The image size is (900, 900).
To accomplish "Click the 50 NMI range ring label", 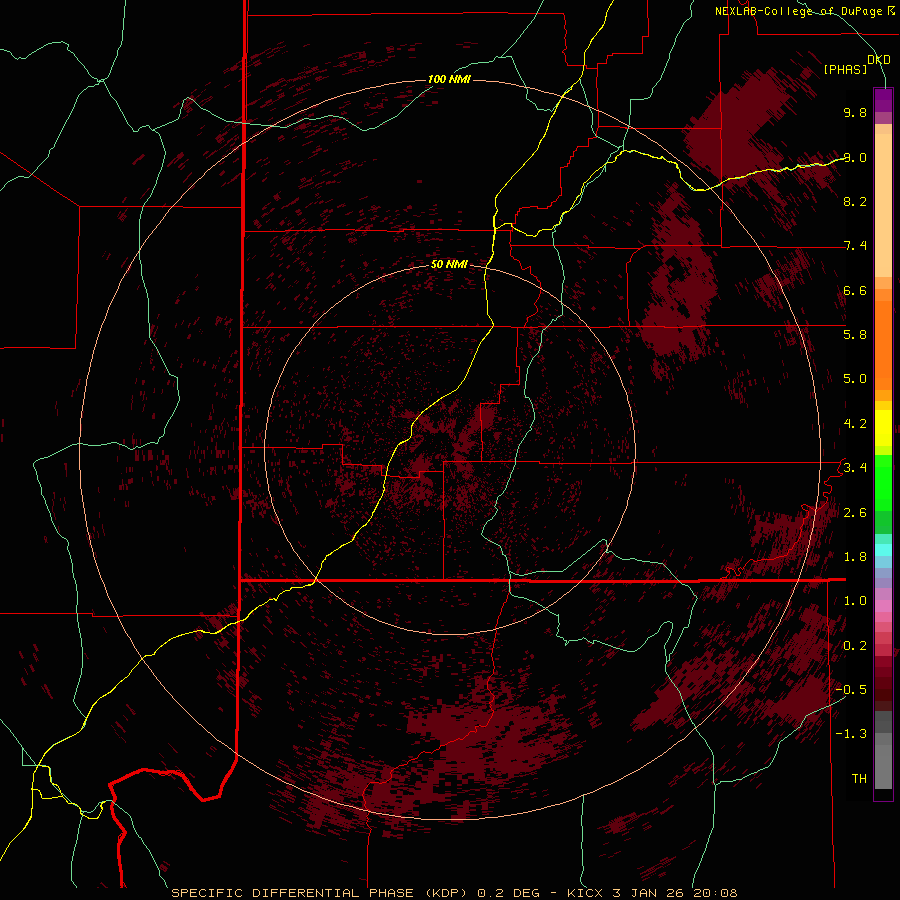I will coord(449,265).
